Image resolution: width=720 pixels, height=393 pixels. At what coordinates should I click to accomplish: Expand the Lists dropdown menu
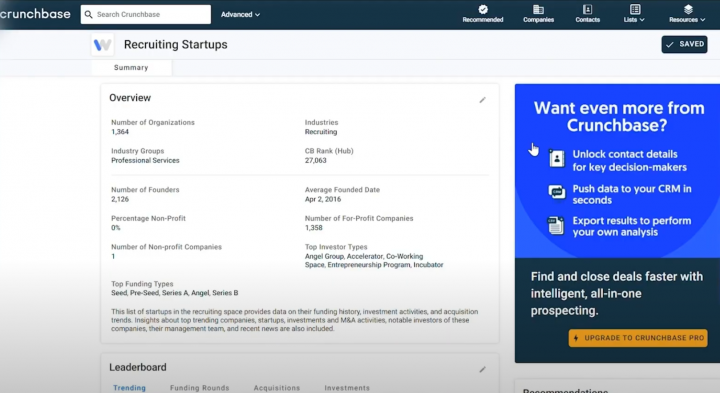click(x=634, y=14)
